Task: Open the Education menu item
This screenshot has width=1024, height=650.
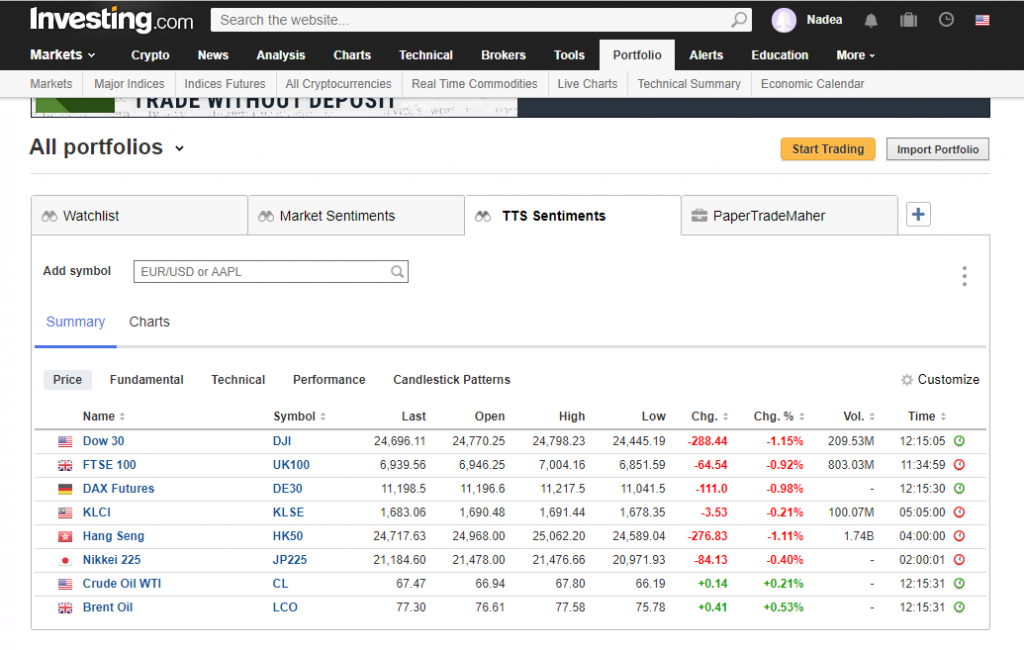Action: coord(779,55)
